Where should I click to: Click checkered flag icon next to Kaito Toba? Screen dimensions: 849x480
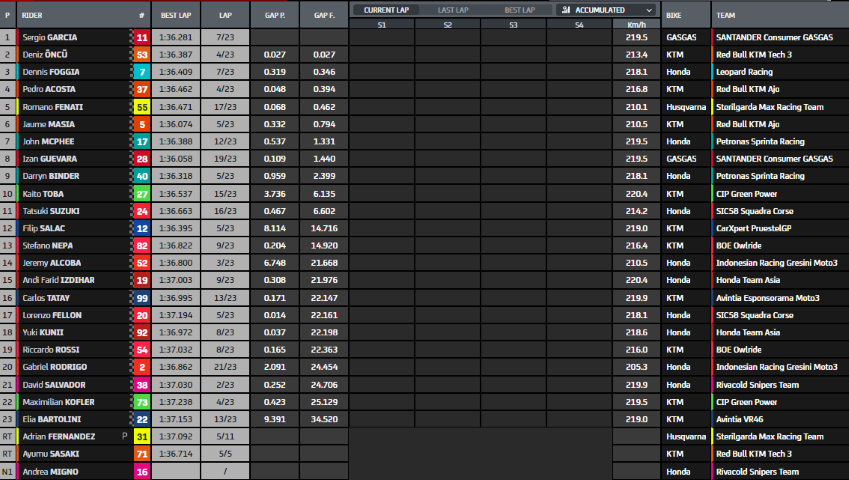pyautogui.click(x=130, y=193)
